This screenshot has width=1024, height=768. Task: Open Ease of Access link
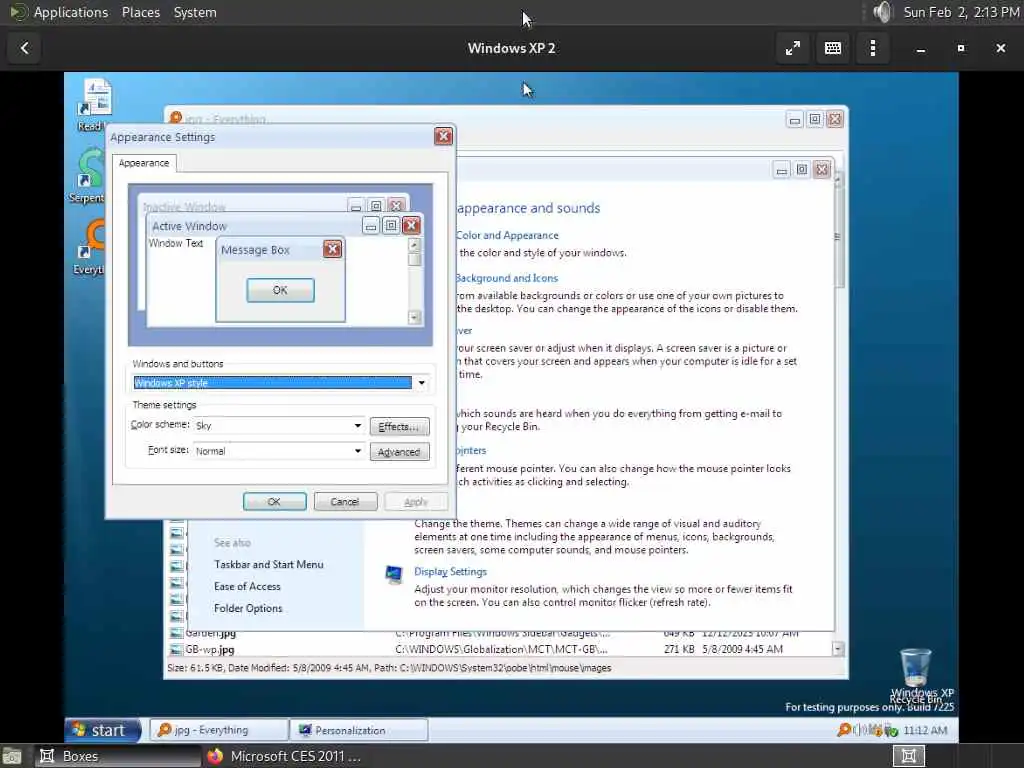[x=248, y=586]
